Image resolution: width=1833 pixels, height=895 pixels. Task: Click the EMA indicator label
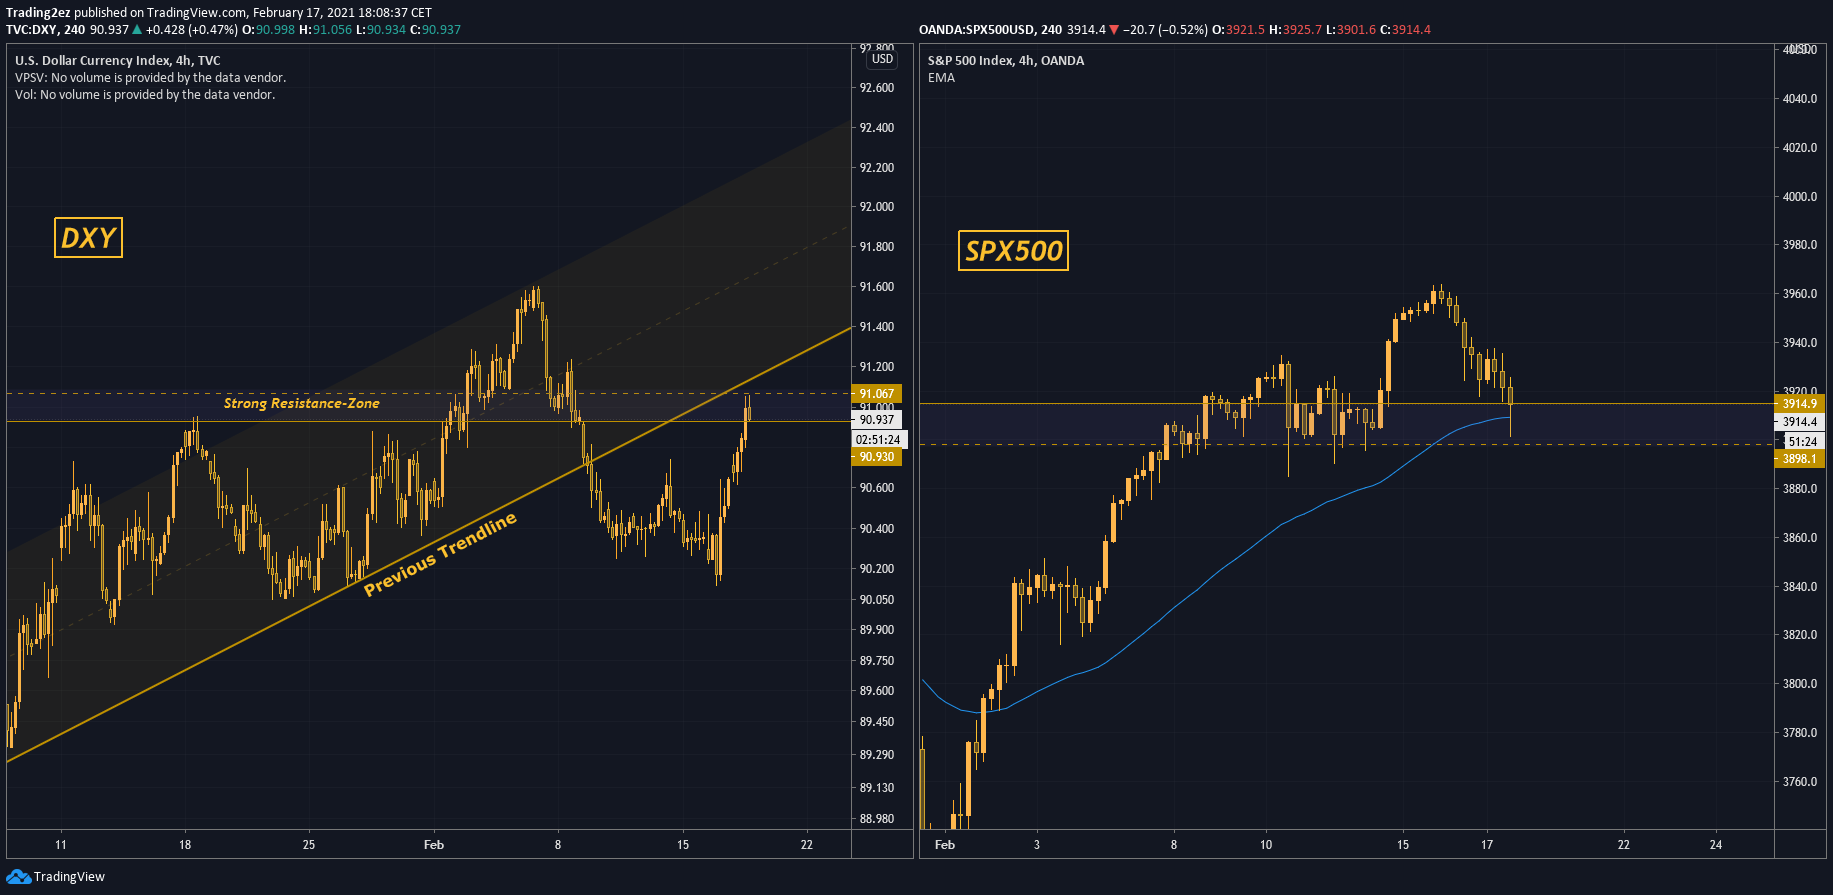941,78
